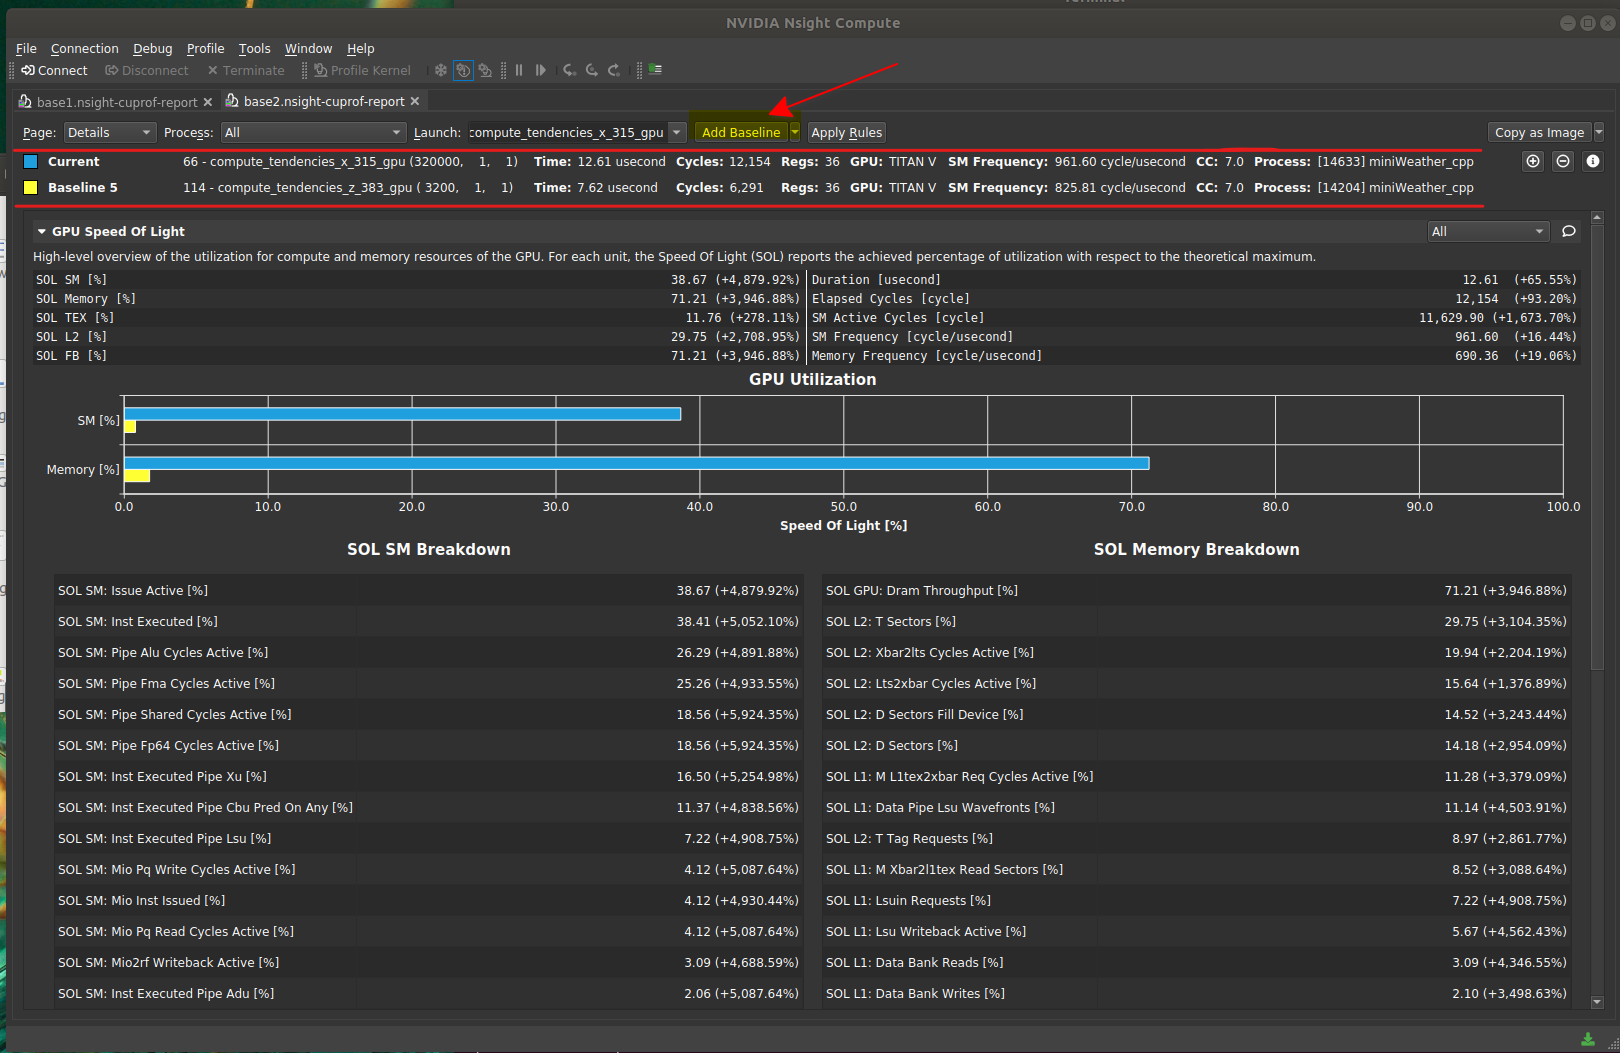Toggle the highlighted auto-profile toolbar icon
This screenshot has height=1053, width=1620.
tap(463, 71)
